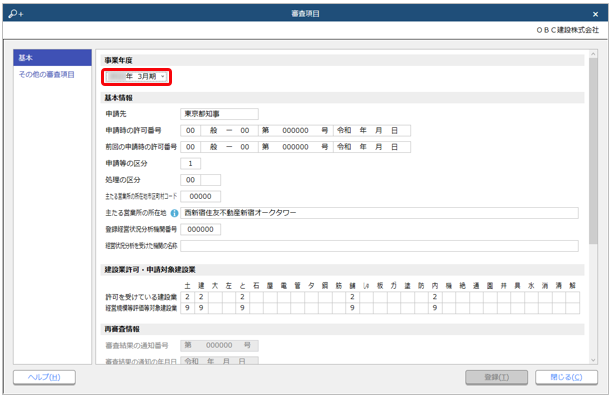Click the 再審査情報 section header
Screen dimensions: 611x397
[x=343, y=329]
